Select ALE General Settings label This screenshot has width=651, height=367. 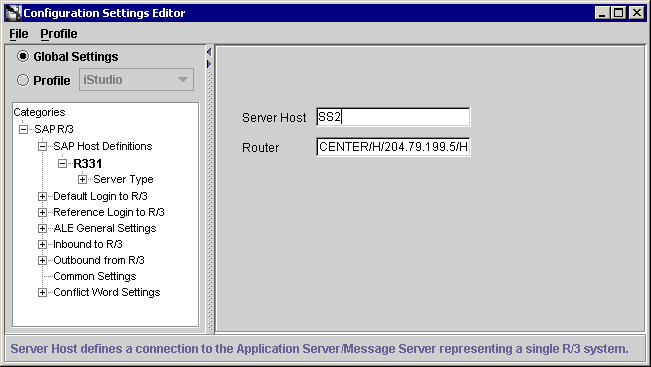(x=105, y=228)
